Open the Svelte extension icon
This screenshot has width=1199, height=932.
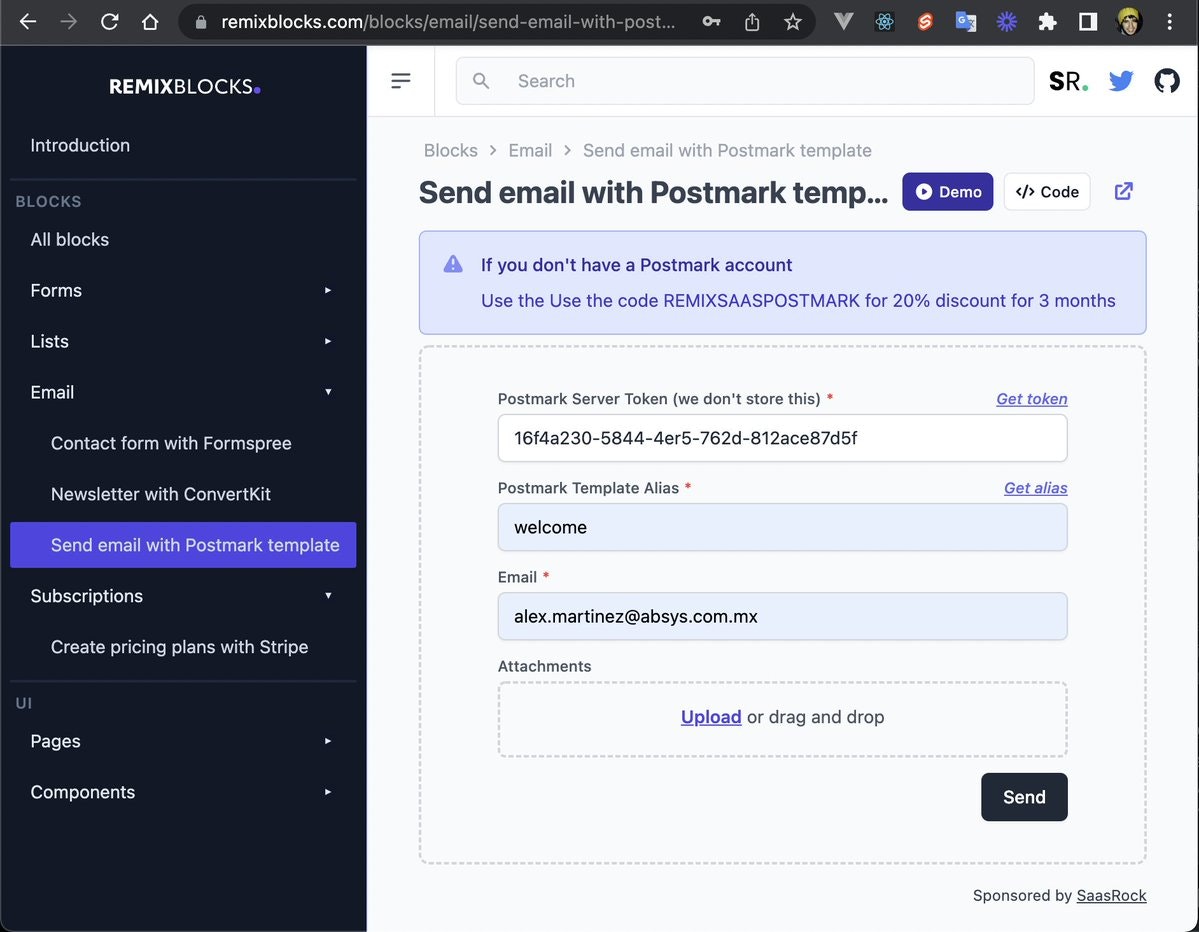[x=925, y=21]
